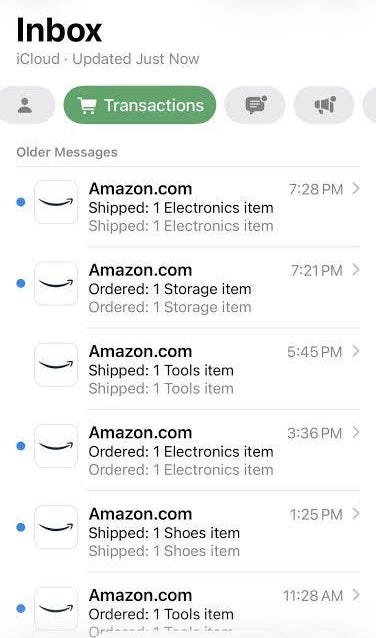Tap the Amazon logo of the 3:36 PM email
376x638 pixels.
(x=56, y=446)
